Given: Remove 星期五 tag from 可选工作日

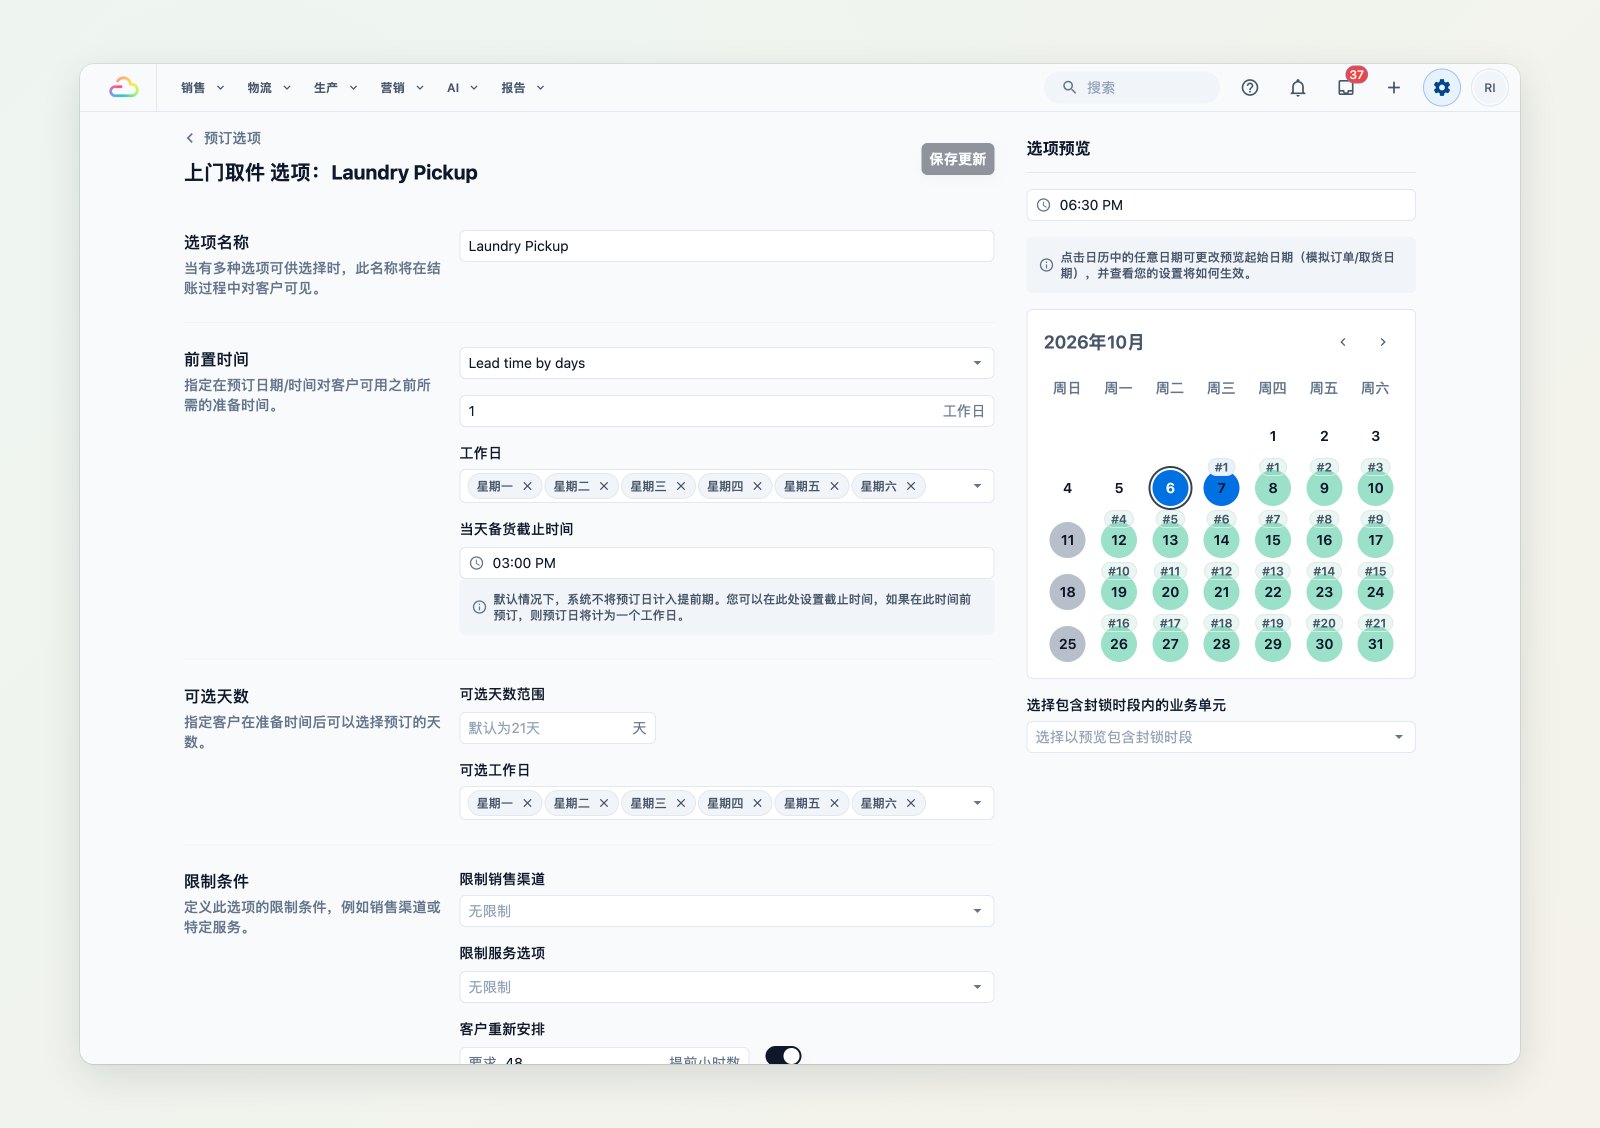Looking at the screenshot, I should coord(834,803).
